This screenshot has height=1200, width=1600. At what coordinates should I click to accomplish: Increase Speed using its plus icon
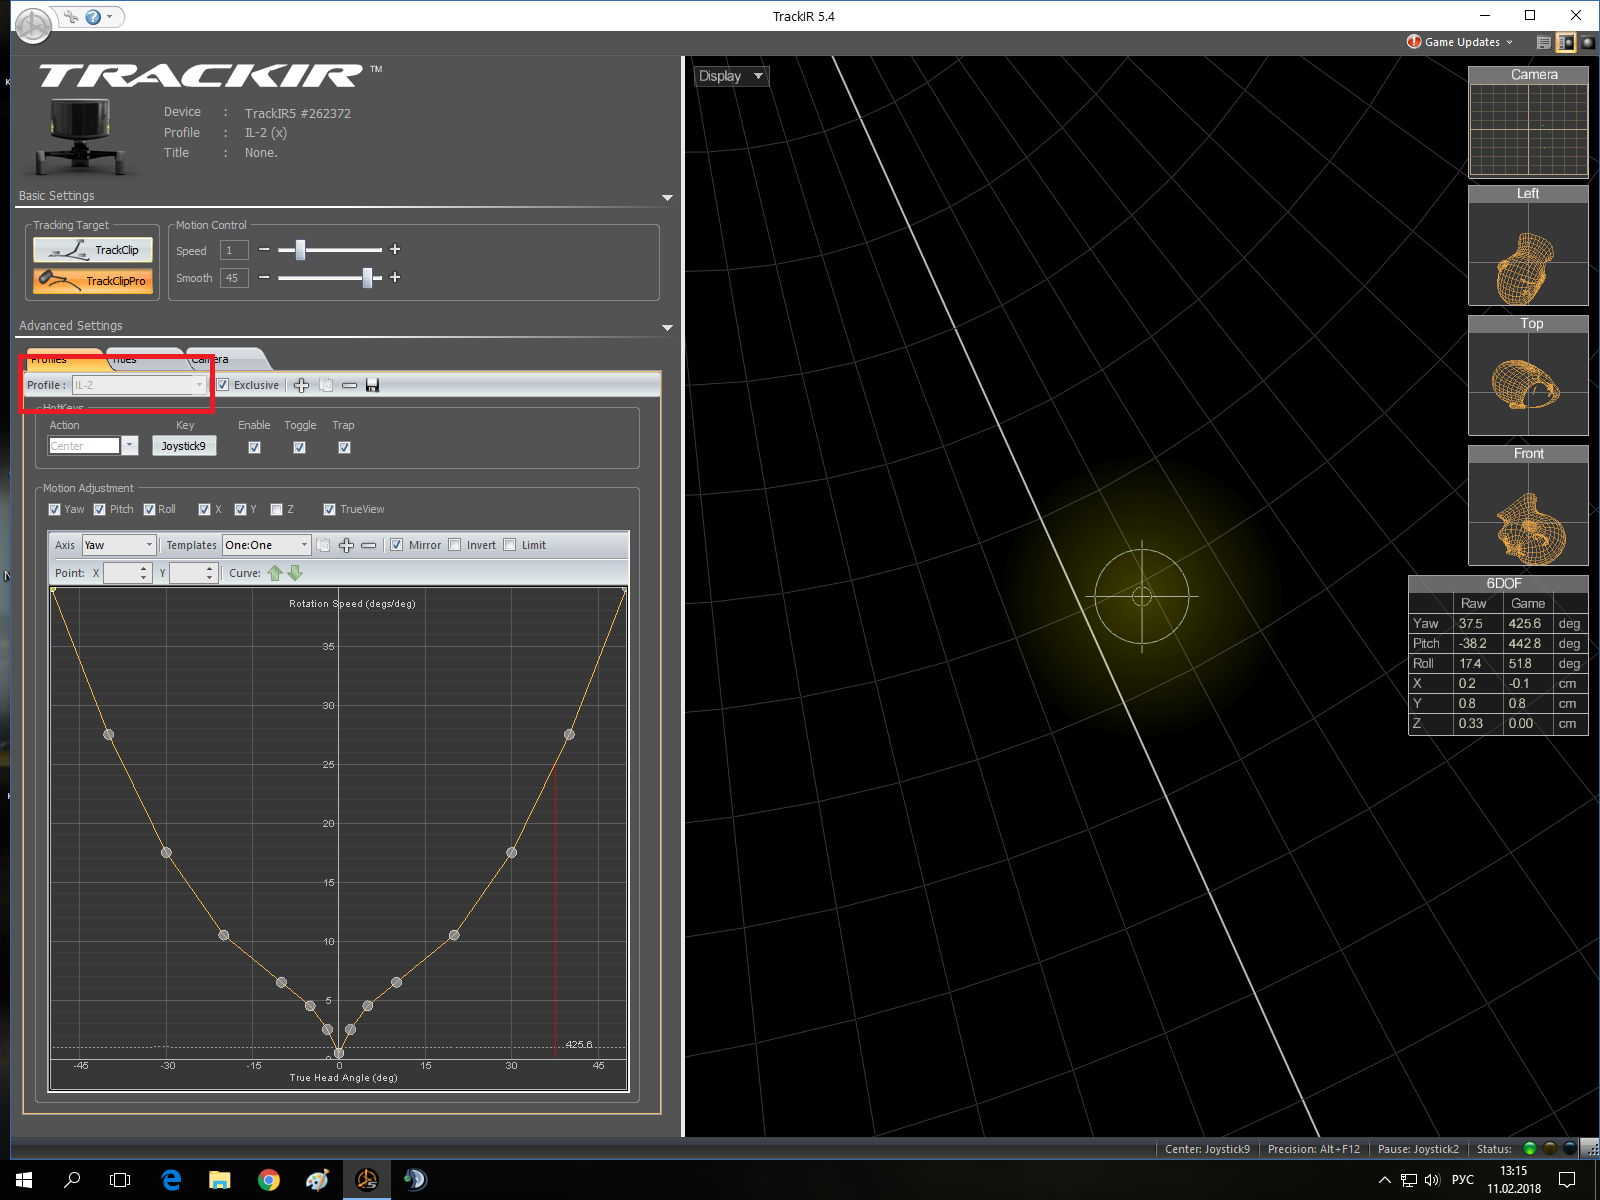tap(395, 249)
